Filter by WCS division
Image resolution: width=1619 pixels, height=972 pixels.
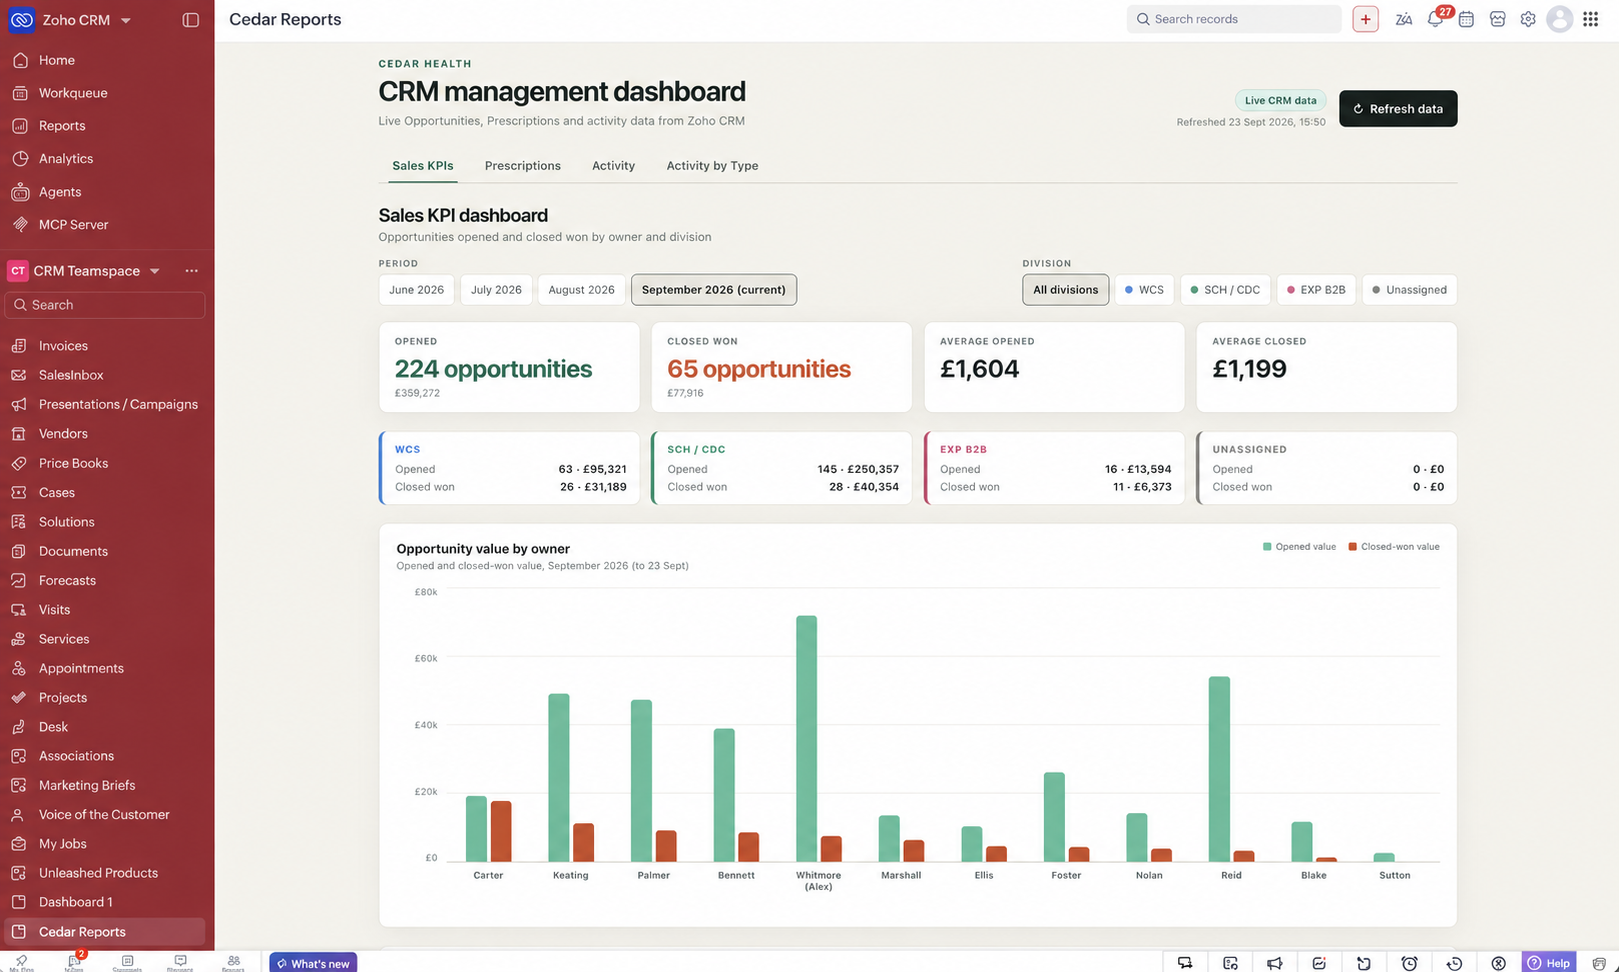click(x=1144, y=290)
